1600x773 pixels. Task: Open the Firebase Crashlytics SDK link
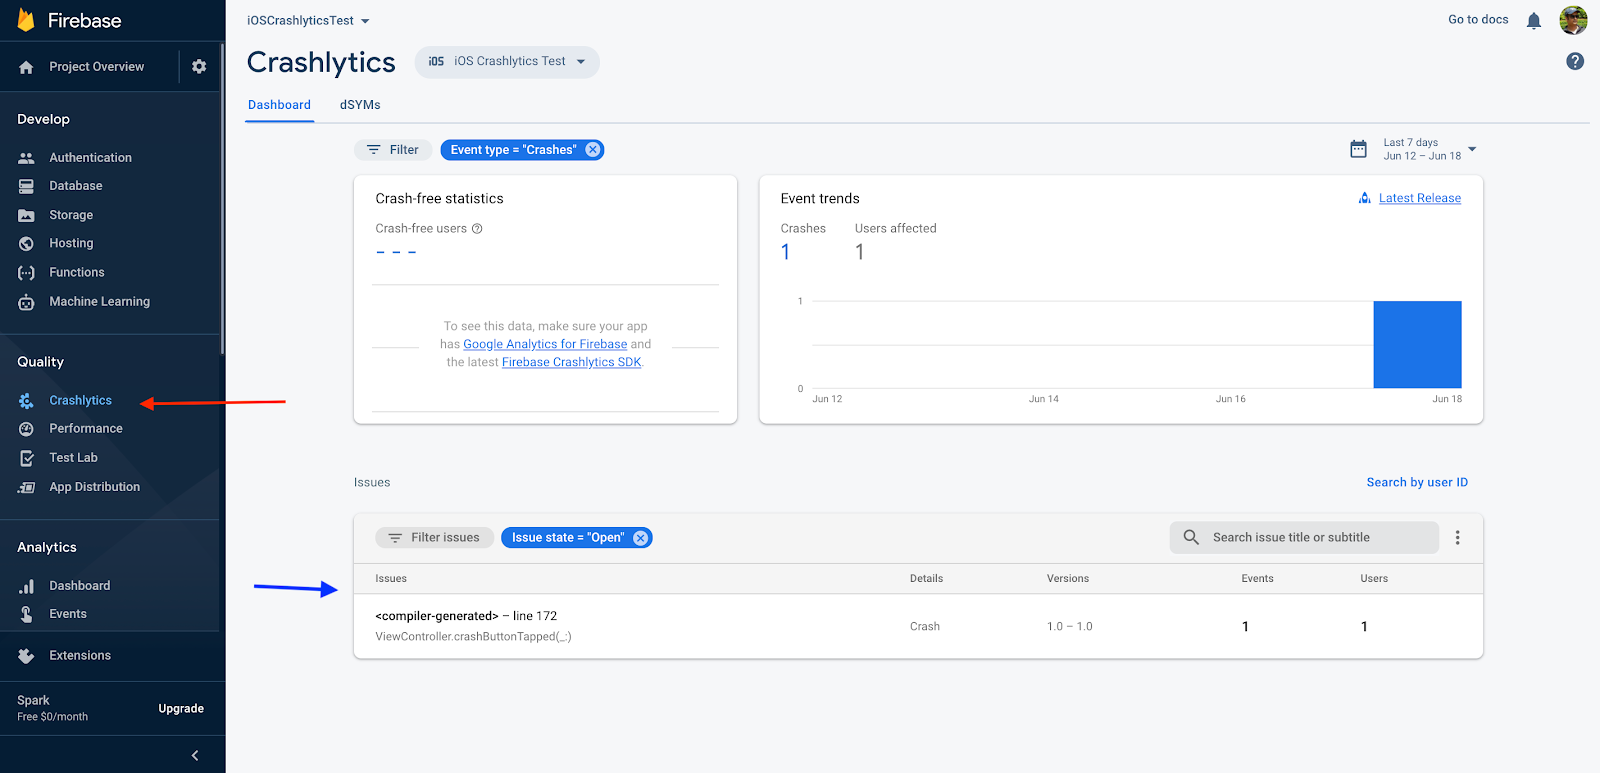coord(572,362)
